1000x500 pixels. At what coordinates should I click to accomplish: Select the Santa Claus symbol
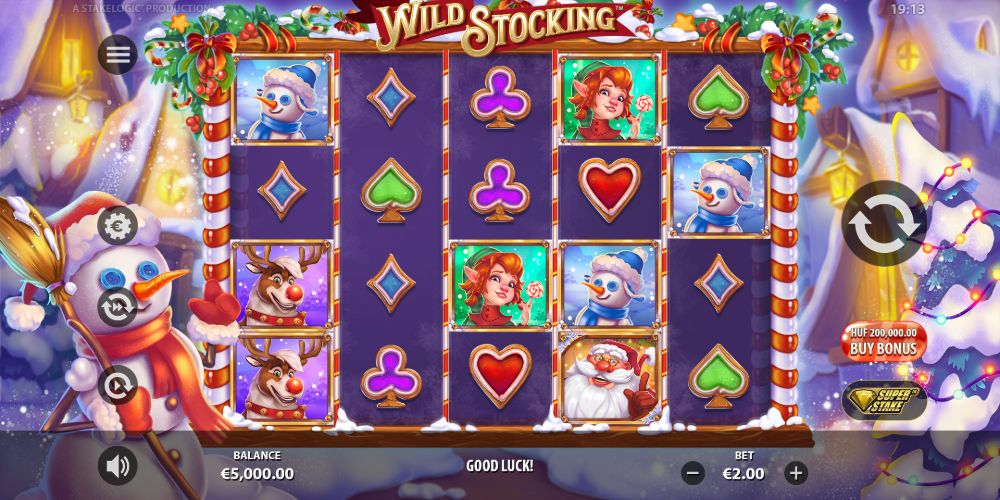pyautogui.click(x=609, y=378)
